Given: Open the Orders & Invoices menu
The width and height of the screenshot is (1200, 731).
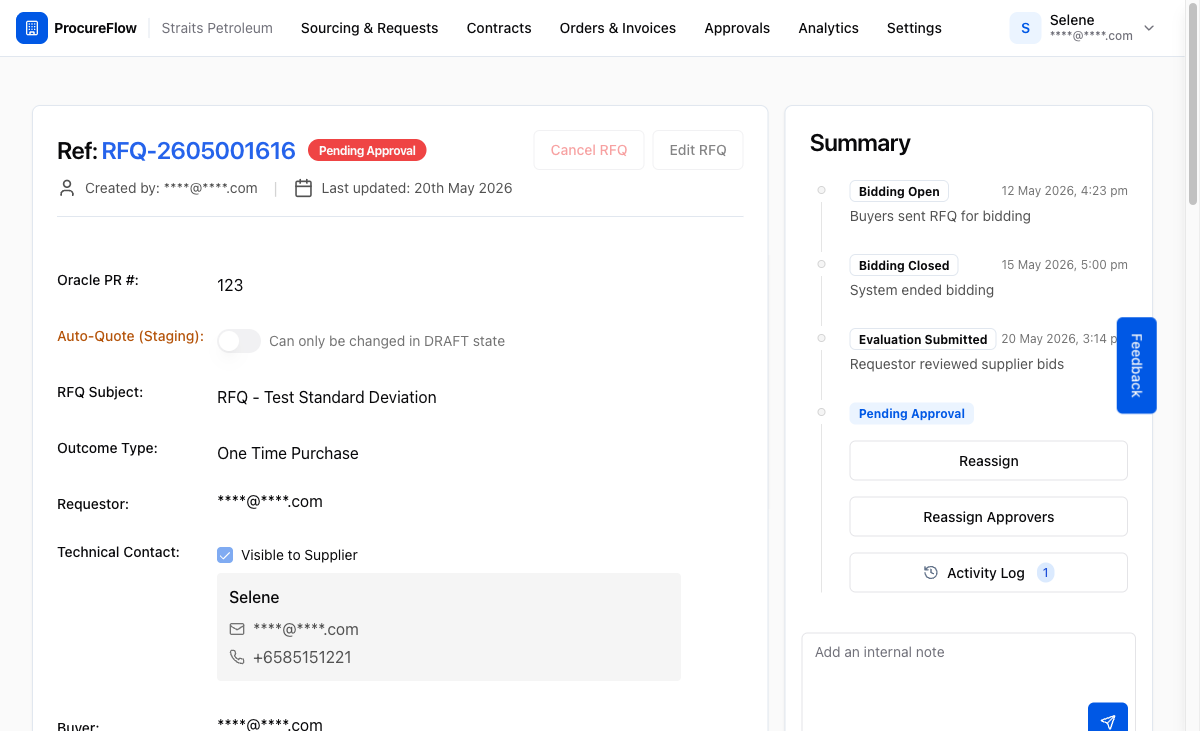Looking at the screenshot, I should [x=618, y=28].
